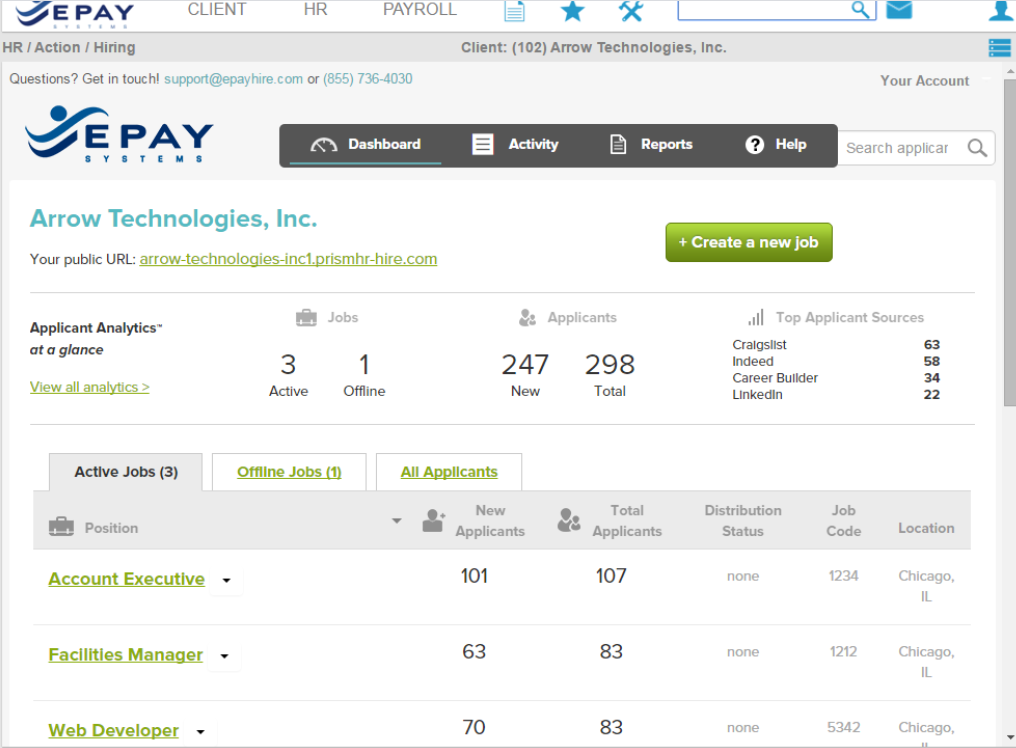Expand the Position column sort dropdown
The image size is (1016, 748).
click(396, 520)
